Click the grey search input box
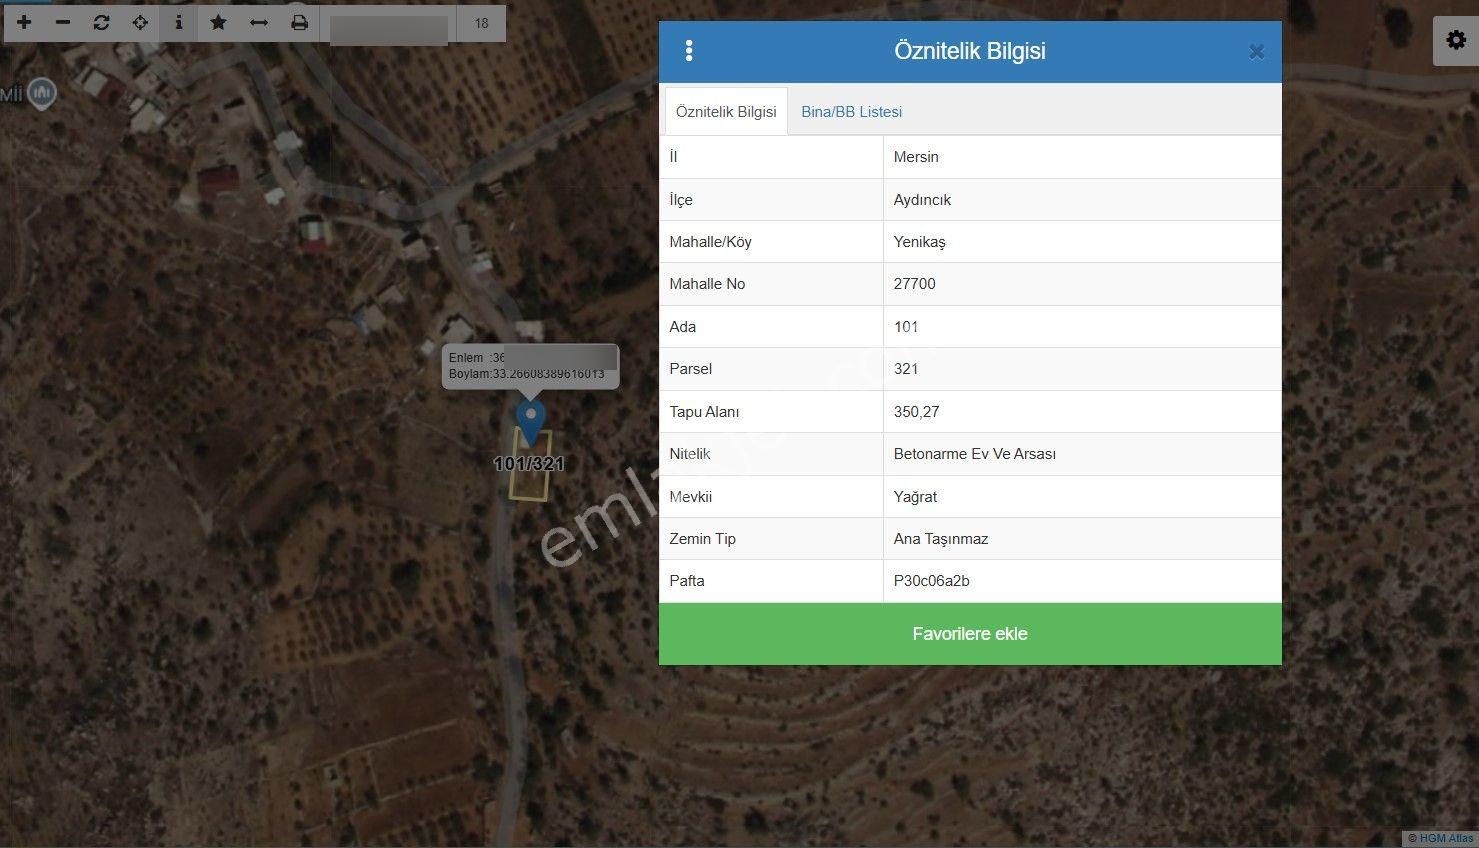 pos(389,24)
